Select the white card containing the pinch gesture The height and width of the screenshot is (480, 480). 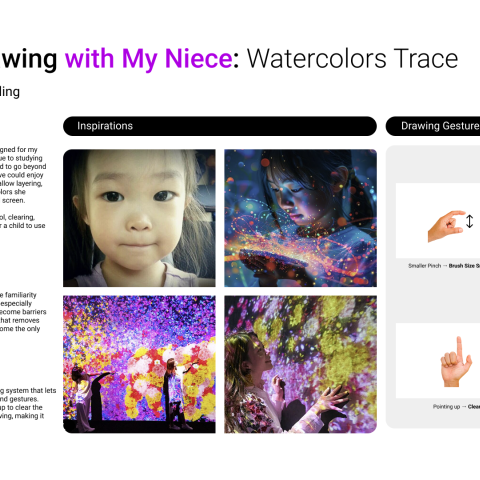pos(438,221)
